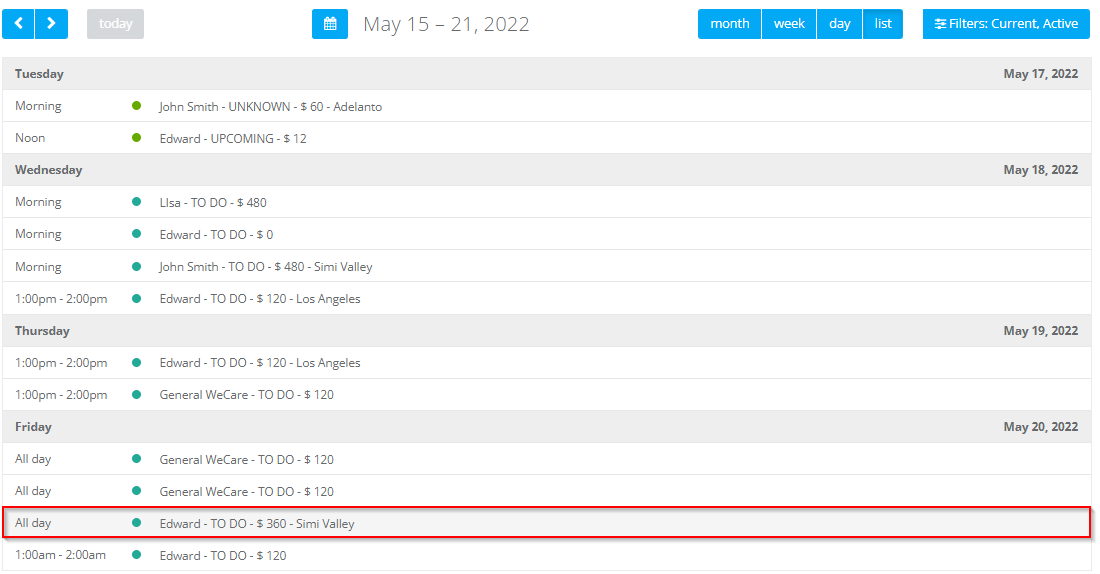Screen dimensions: 1100x574
Task: Open Edward - TO DO - $ 0 event
Action: [546, 234]
